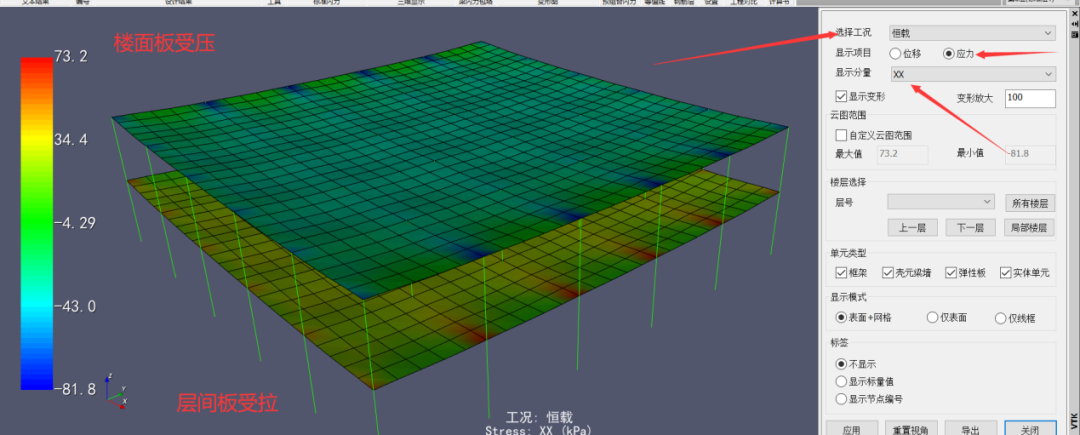Click the -81.8 legend minimum label
The image size is (1080, 435).
[x=74, y=390]
